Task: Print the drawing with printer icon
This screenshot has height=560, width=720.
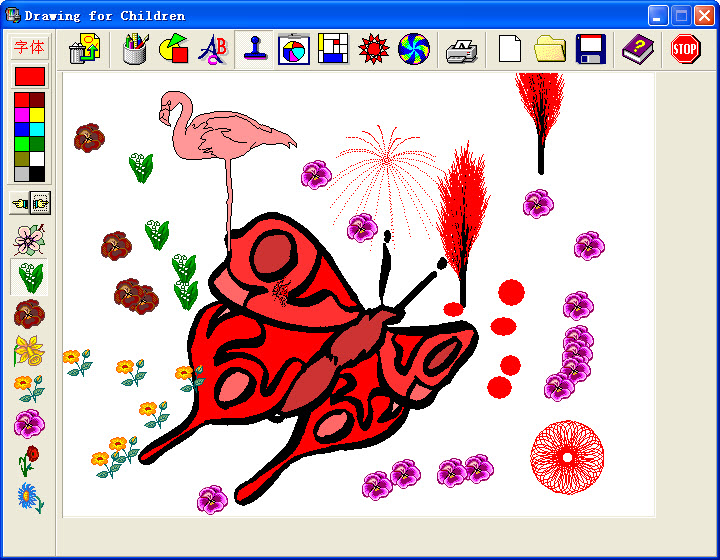Action: (x=461, y=50)
